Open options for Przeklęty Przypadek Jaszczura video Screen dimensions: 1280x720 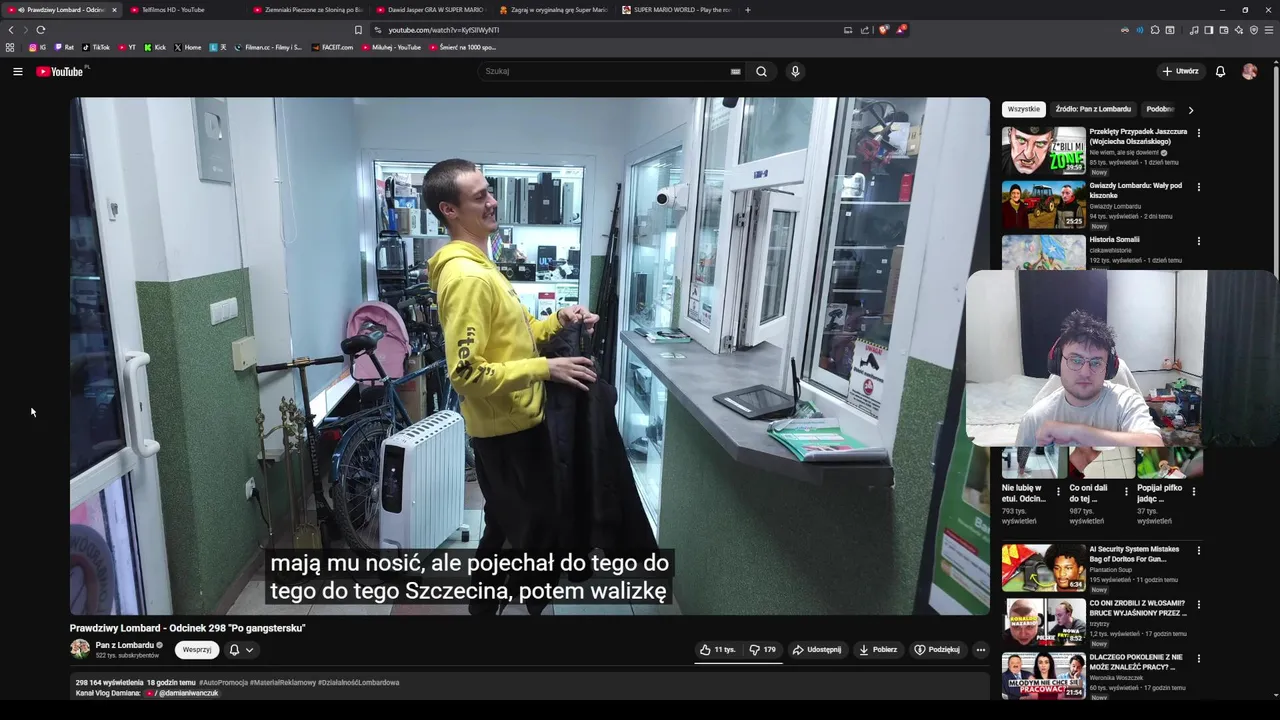(x=1199, y=133)
